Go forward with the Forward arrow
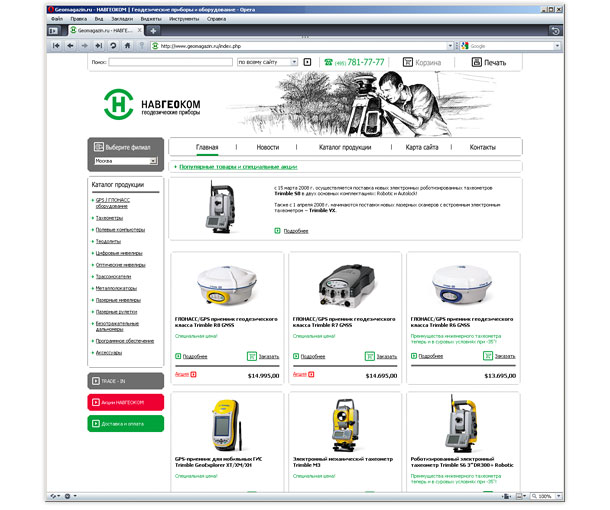The height and width of the screenshot is (510, 610). (84, 46)
